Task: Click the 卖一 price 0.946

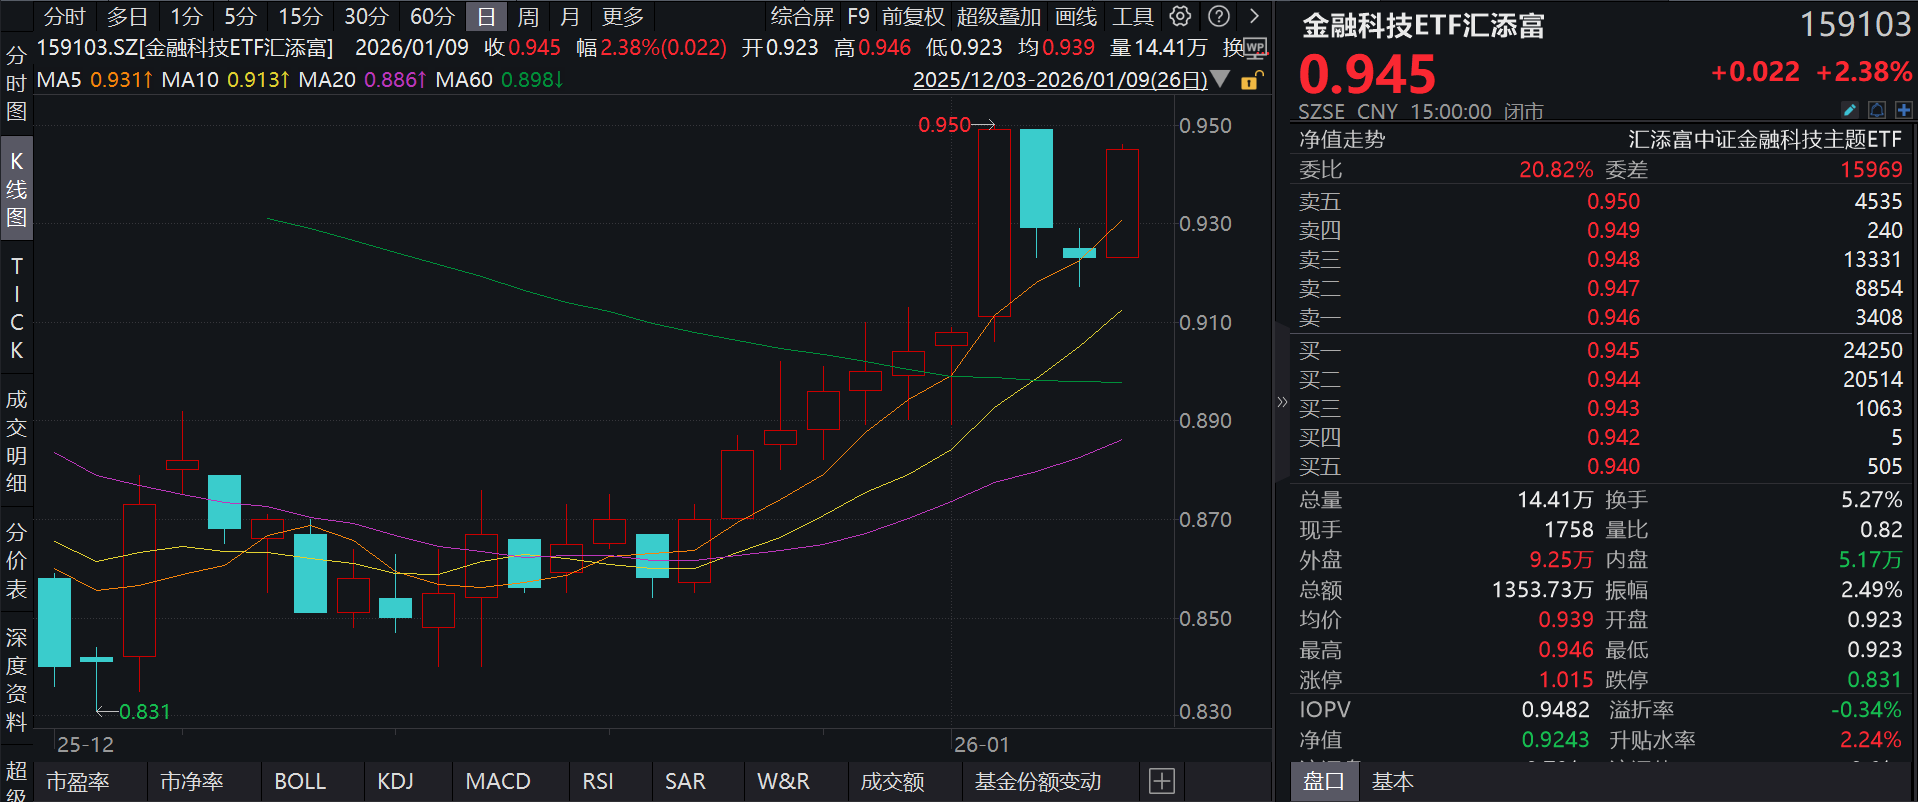Action: 1613,318
